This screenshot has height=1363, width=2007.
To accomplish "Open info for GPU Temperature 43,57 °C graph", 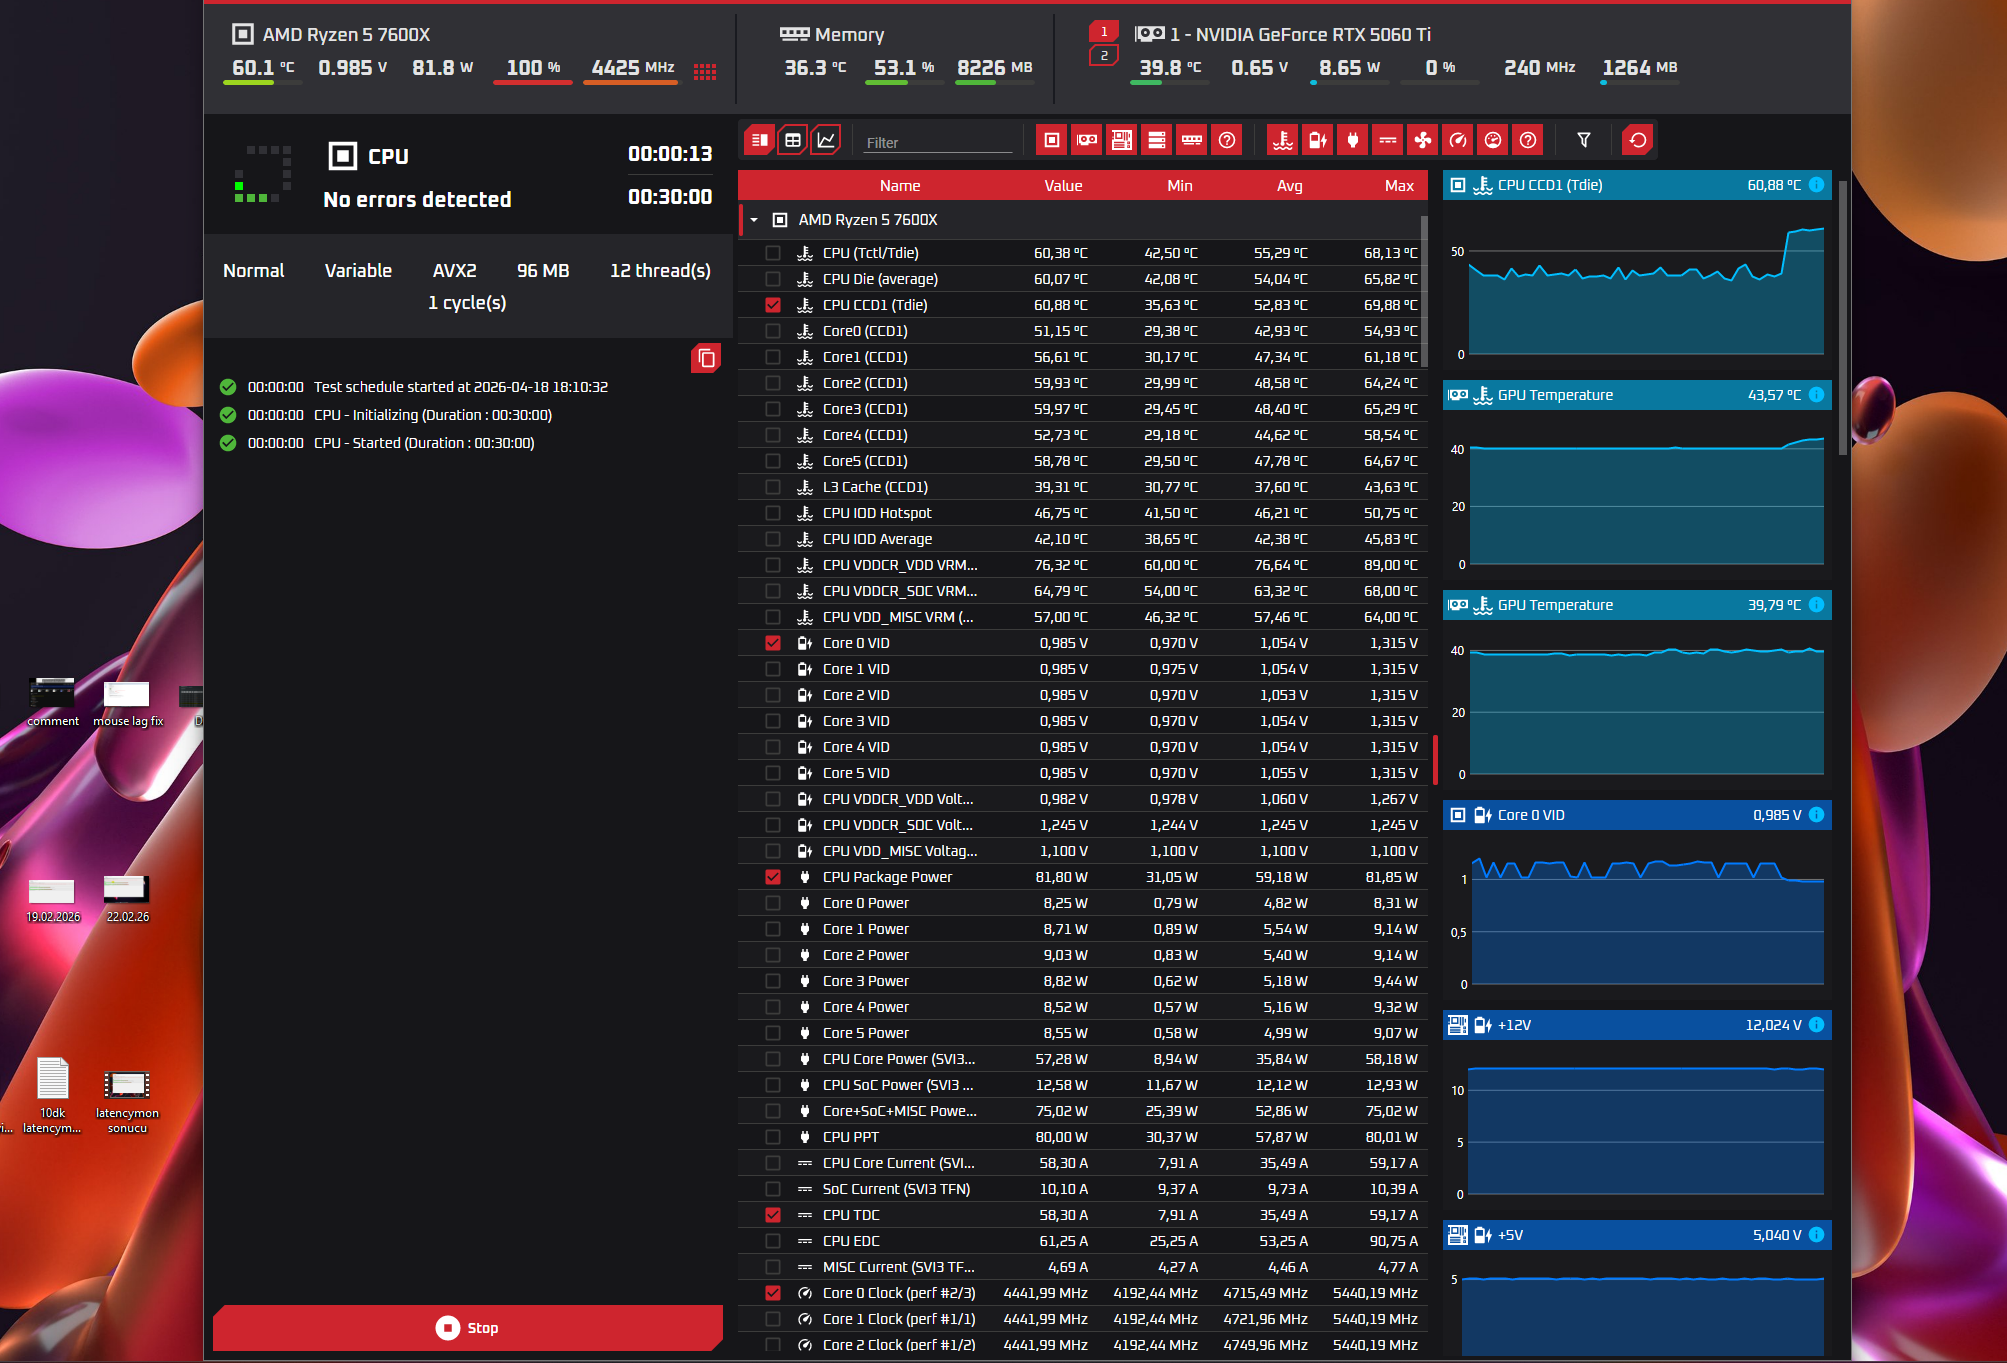I will [1816, 395].
